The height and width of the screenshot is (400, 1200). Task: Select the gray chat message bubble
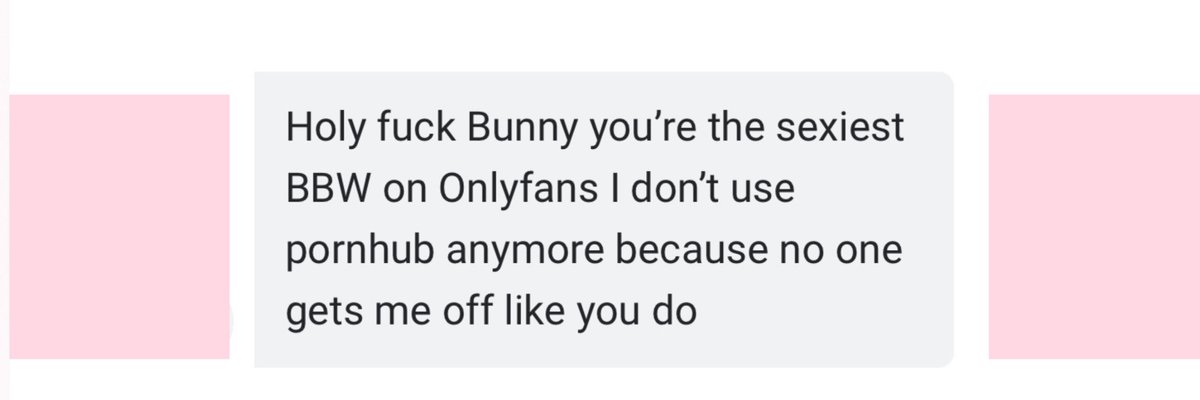[x=604, y=219]
